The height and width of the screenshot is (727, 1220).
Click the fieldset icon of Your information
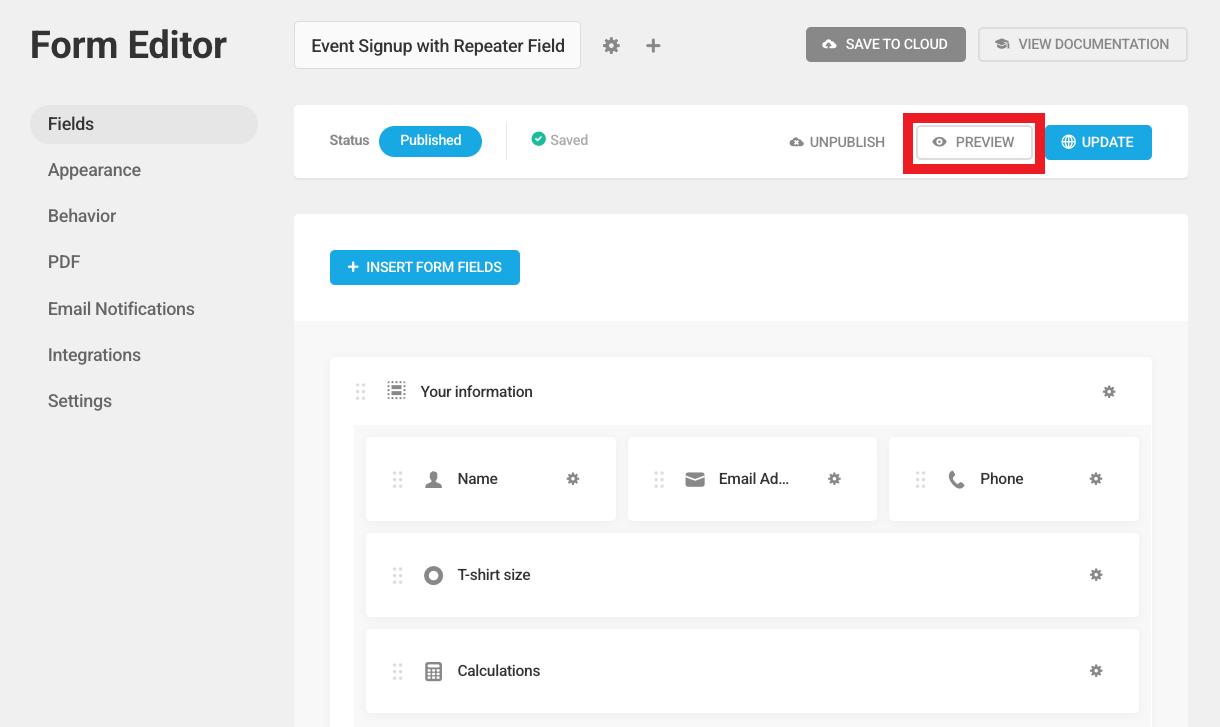(397, 391)
